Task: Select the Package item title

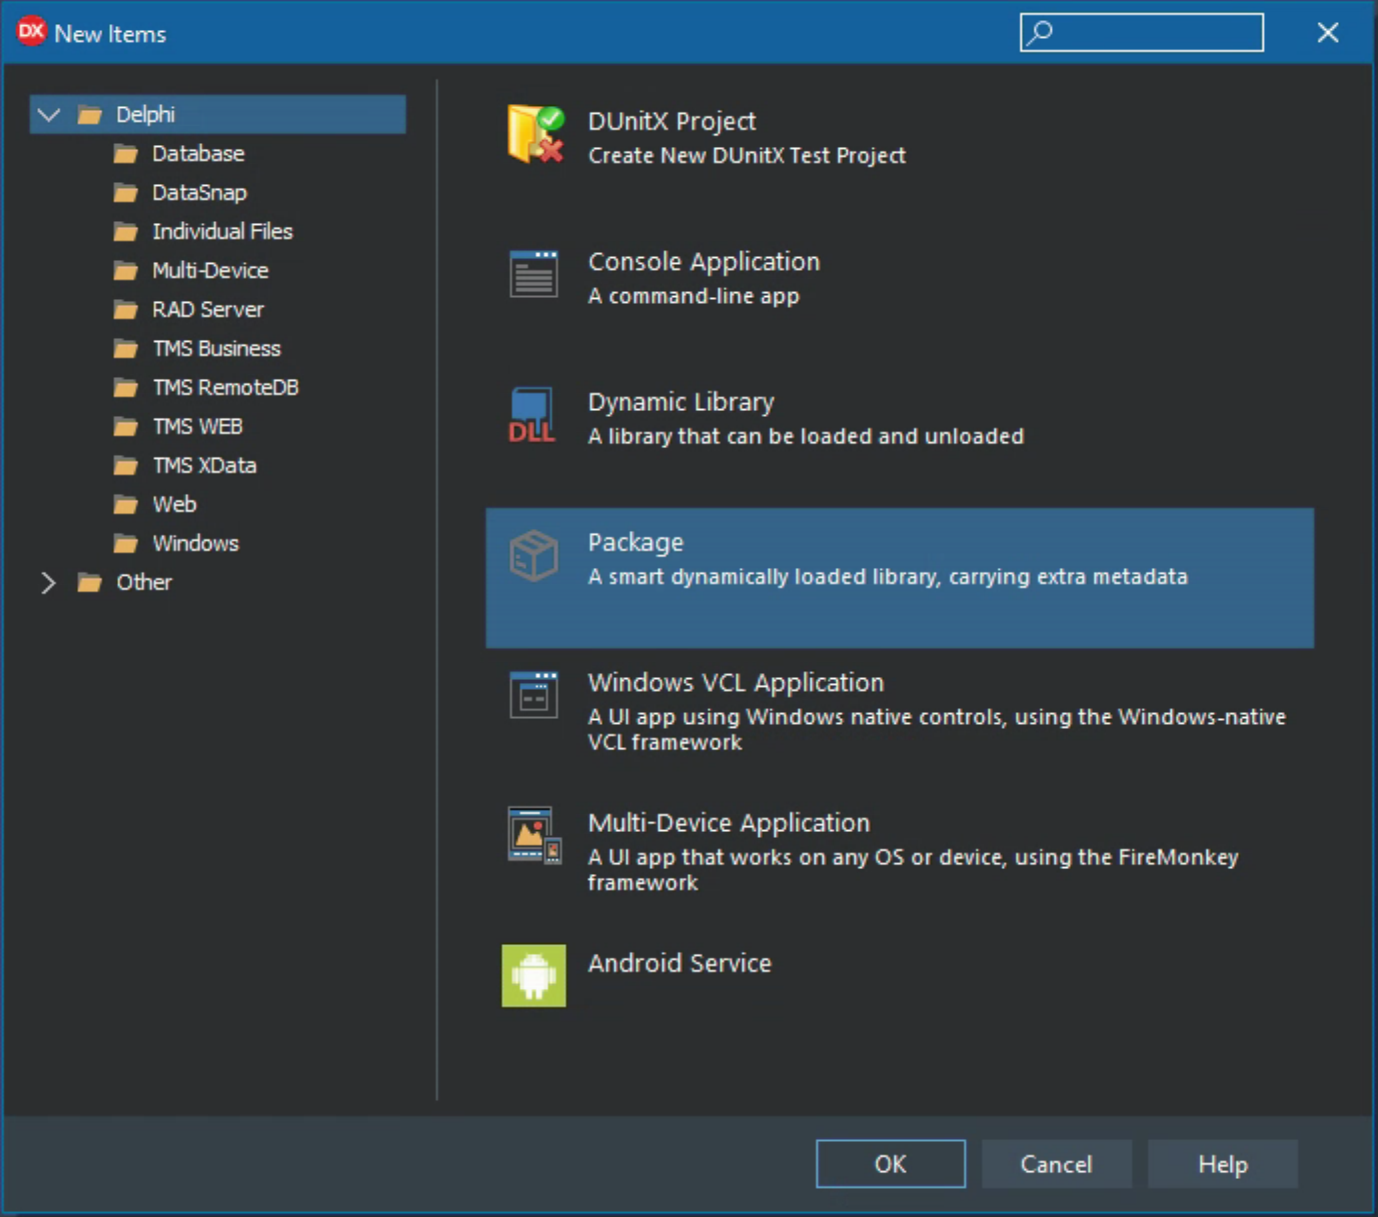Action: pyautogui.click(x=636, y=543)
